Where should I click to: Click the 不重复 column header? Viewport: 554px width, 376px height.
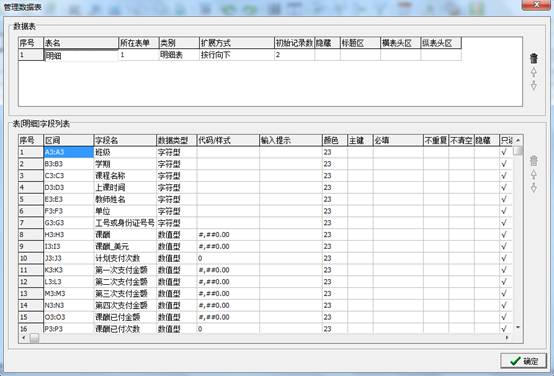click(x=436, y=140)
